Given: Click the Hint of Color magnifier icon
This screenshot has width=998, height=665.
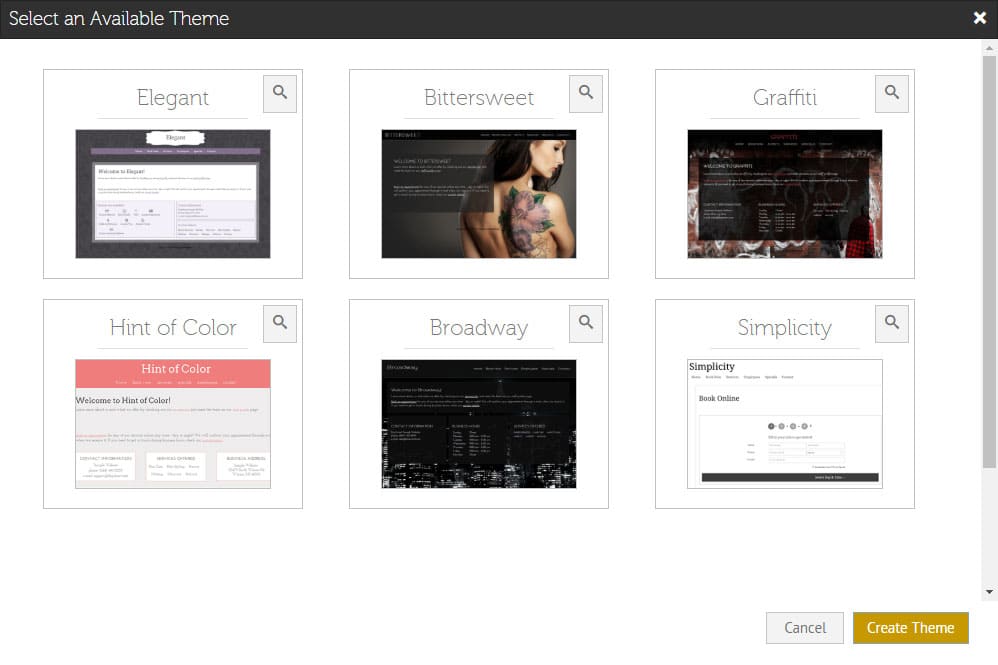Looking at the screenshot, I should point(280,323).
